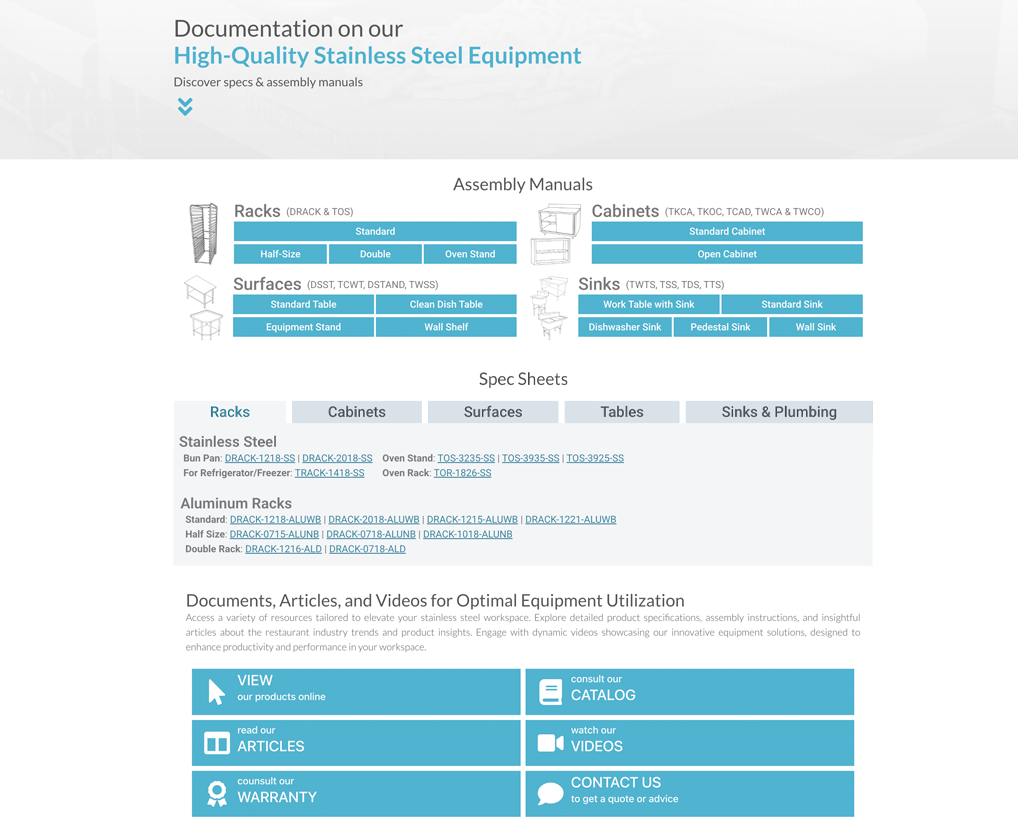1018x836 pixels.
Task: Click the warranty ribbon badge icon
Action: click(x=216, y=794)
